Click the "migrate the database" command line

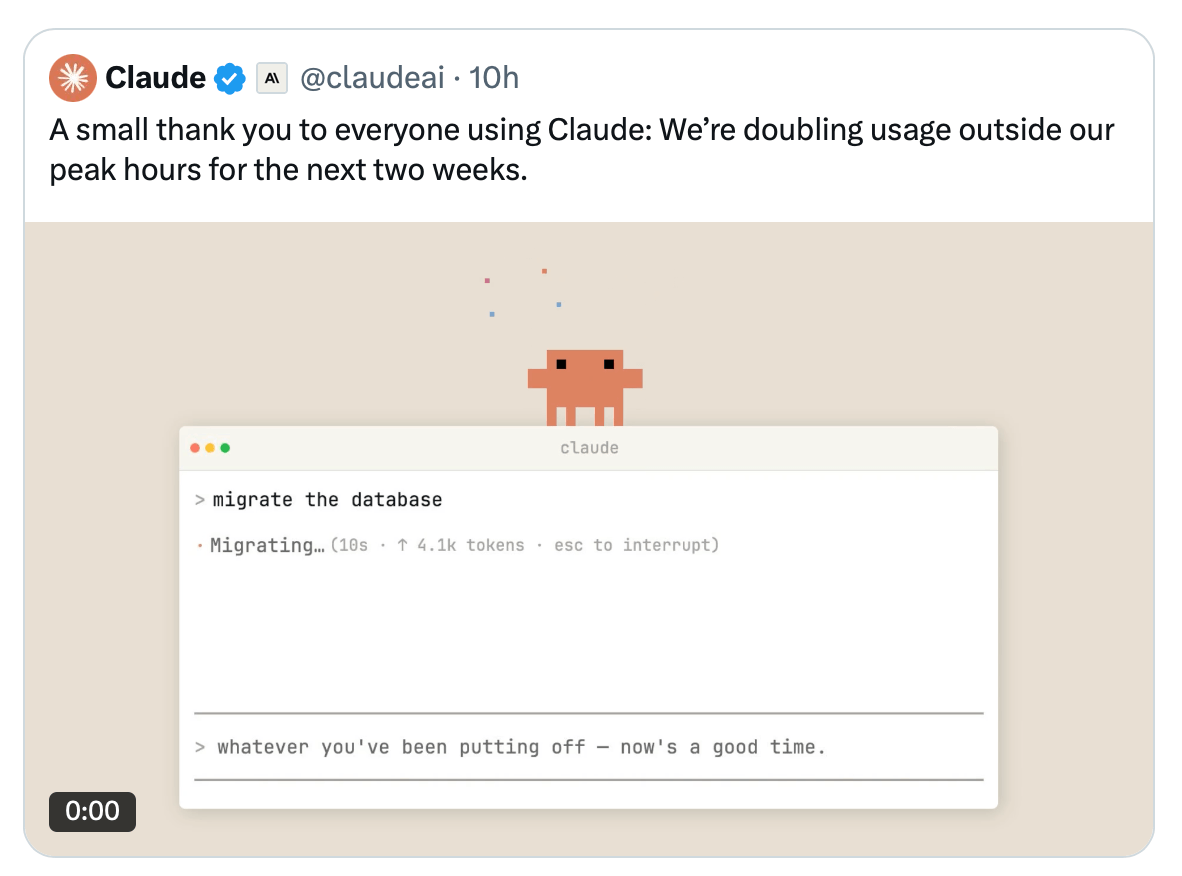[327, 499]
